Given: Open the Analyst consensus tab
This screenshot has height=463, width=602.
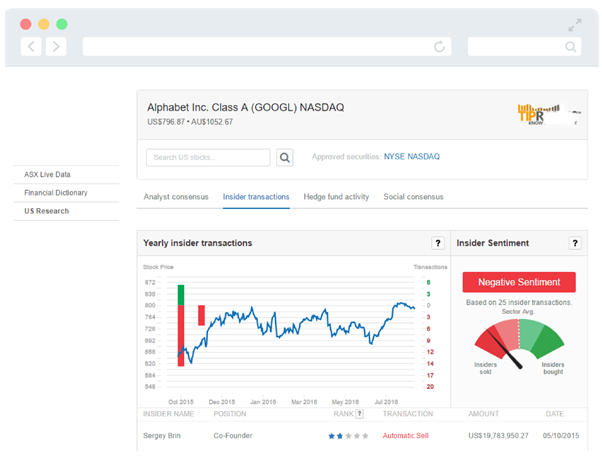Looking at the screenshot, I should (x=176, y=197).
